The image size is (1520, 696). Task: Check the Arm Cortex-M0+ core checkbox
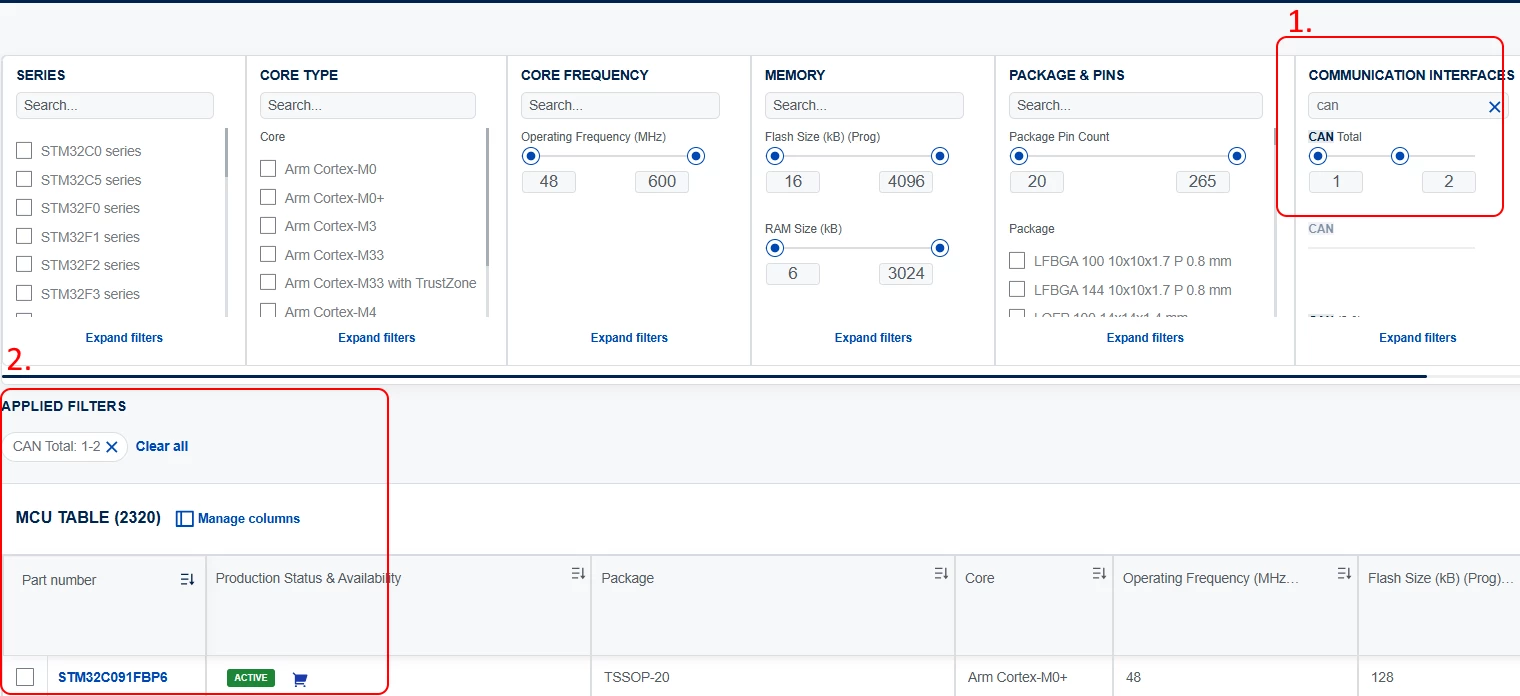pos(268,197)
